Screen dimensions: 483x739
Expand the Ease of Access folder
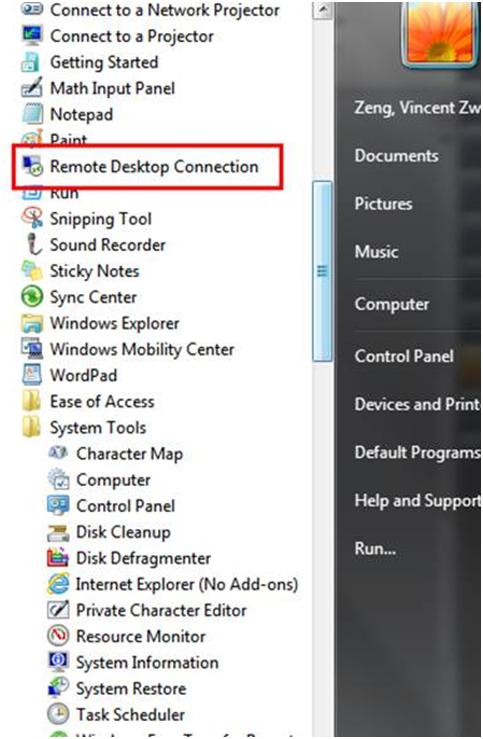(88, 402)
